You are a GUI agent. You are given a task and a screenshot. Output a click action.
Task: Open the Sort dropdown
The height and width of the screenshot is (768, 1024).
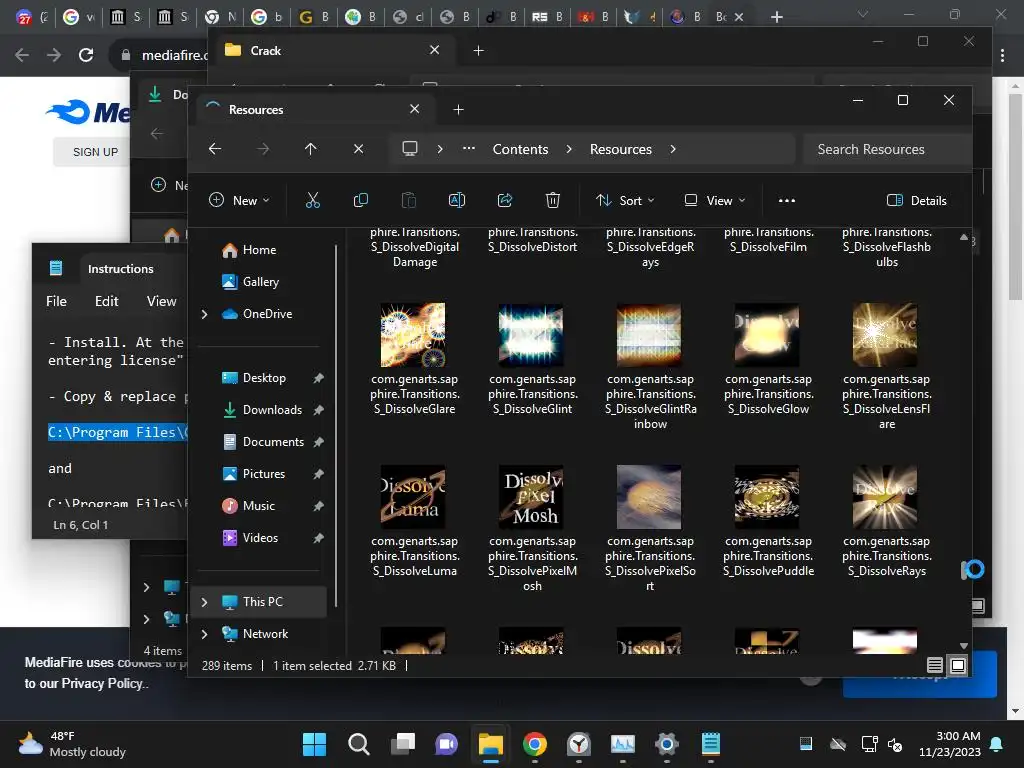(625, 200)
